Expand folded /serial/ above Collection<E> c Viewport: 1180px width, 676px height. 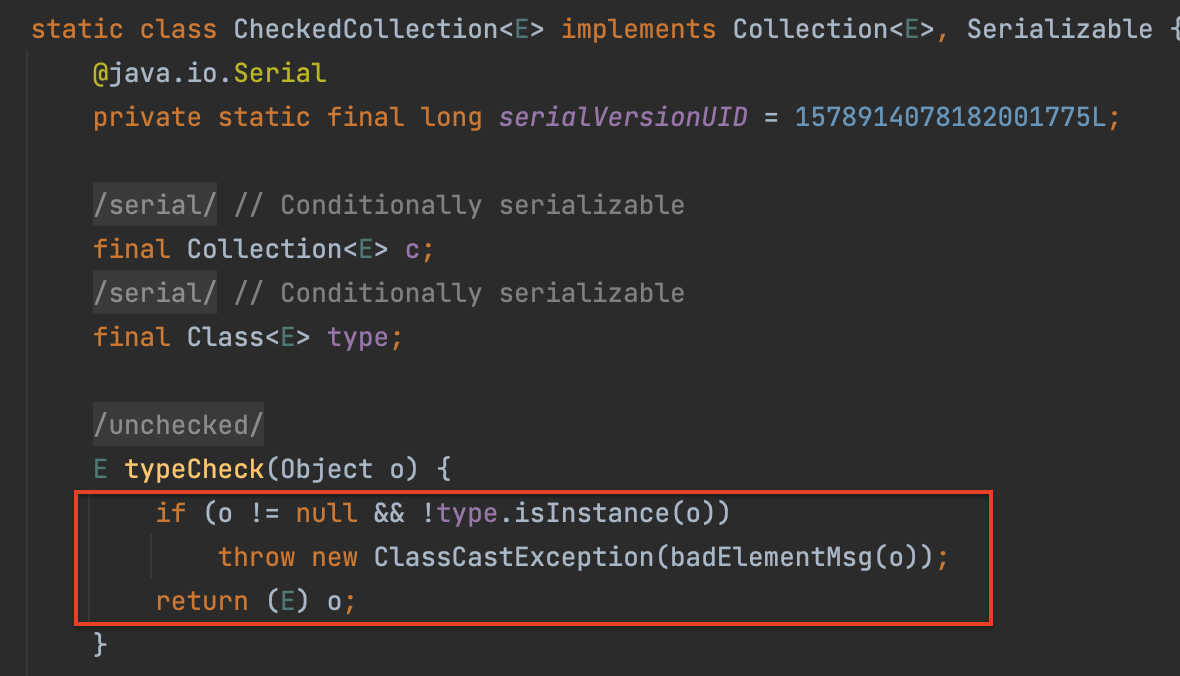click(155, 205)
